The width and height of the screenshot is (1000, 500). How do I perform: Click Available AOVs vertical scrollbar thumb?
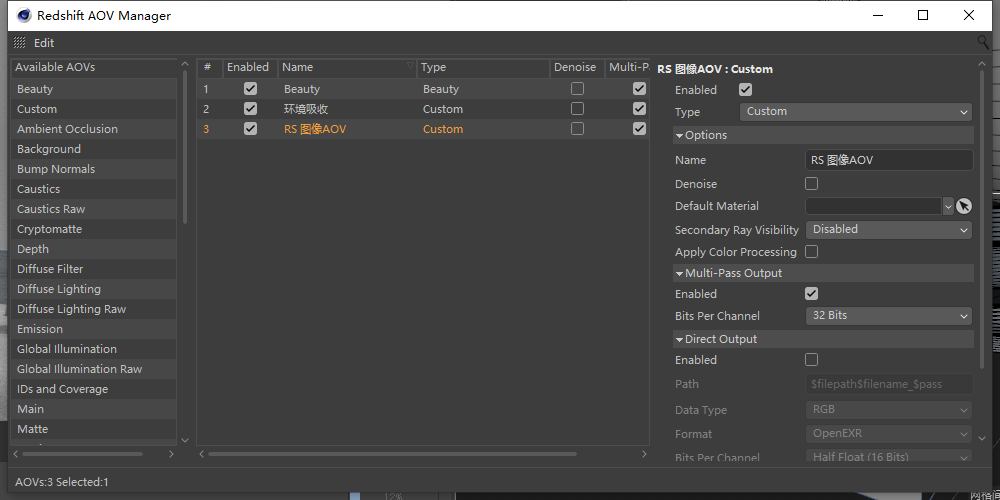click(185, 147)
